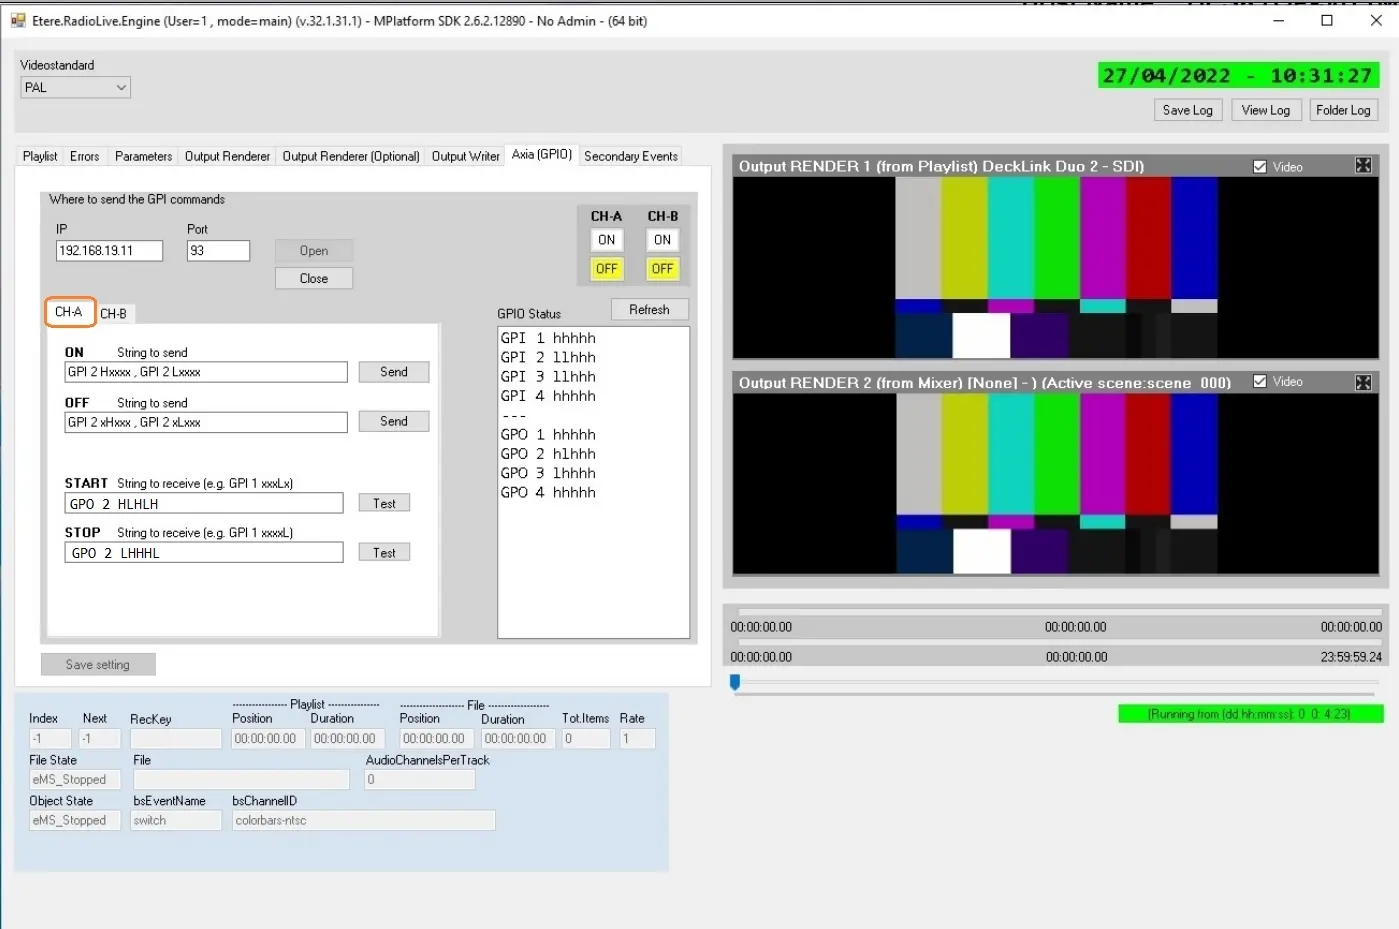Click the Save Log button
Screen dimensions: 1399x929
[1187, 110]
